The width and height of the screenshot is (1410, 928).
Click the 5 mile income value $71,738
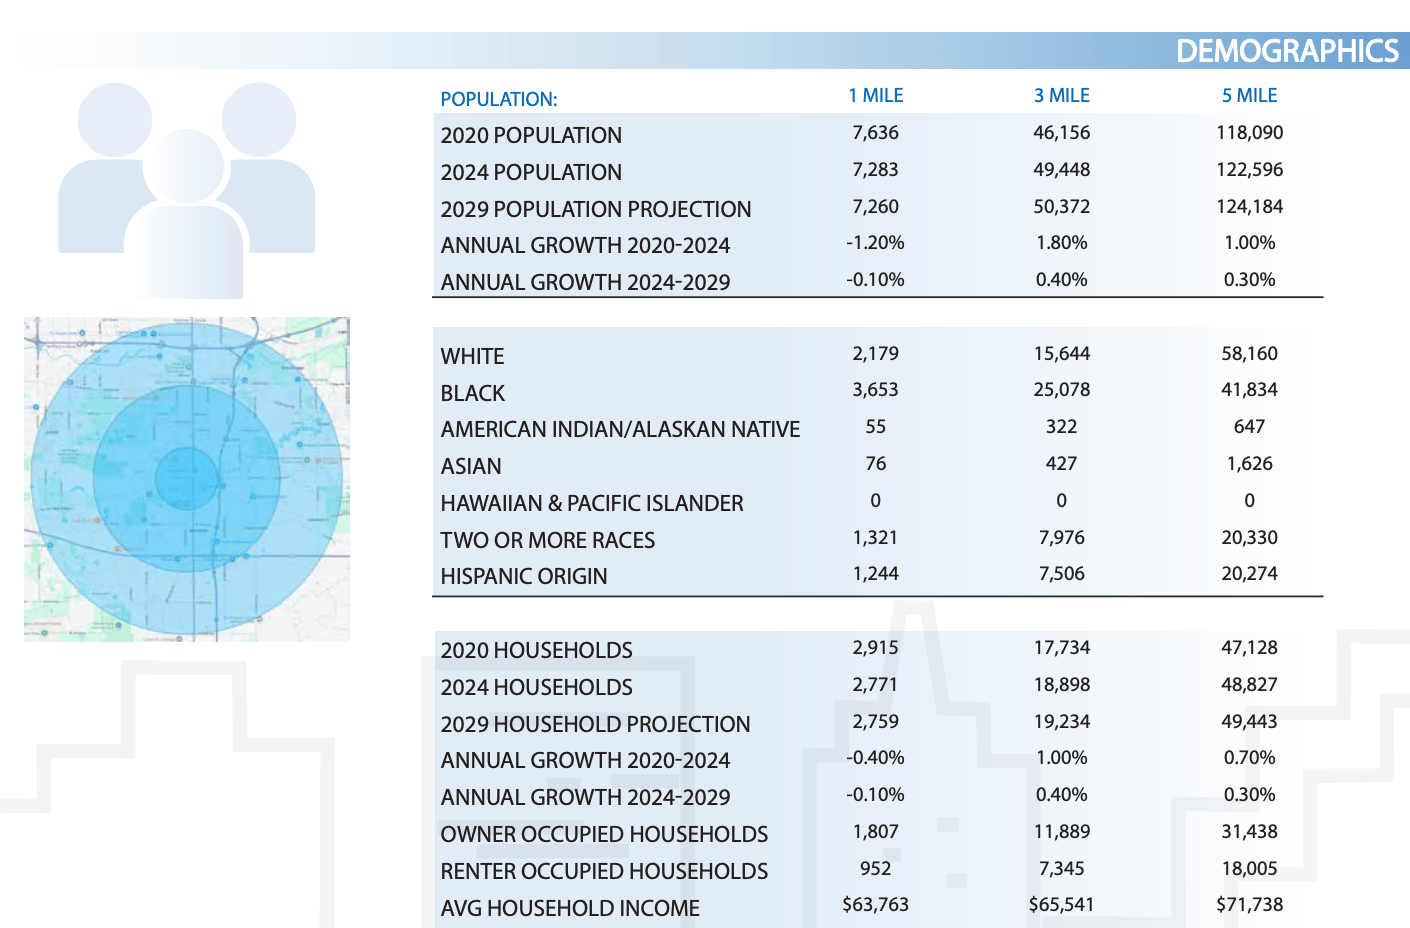click(1249, 905)
